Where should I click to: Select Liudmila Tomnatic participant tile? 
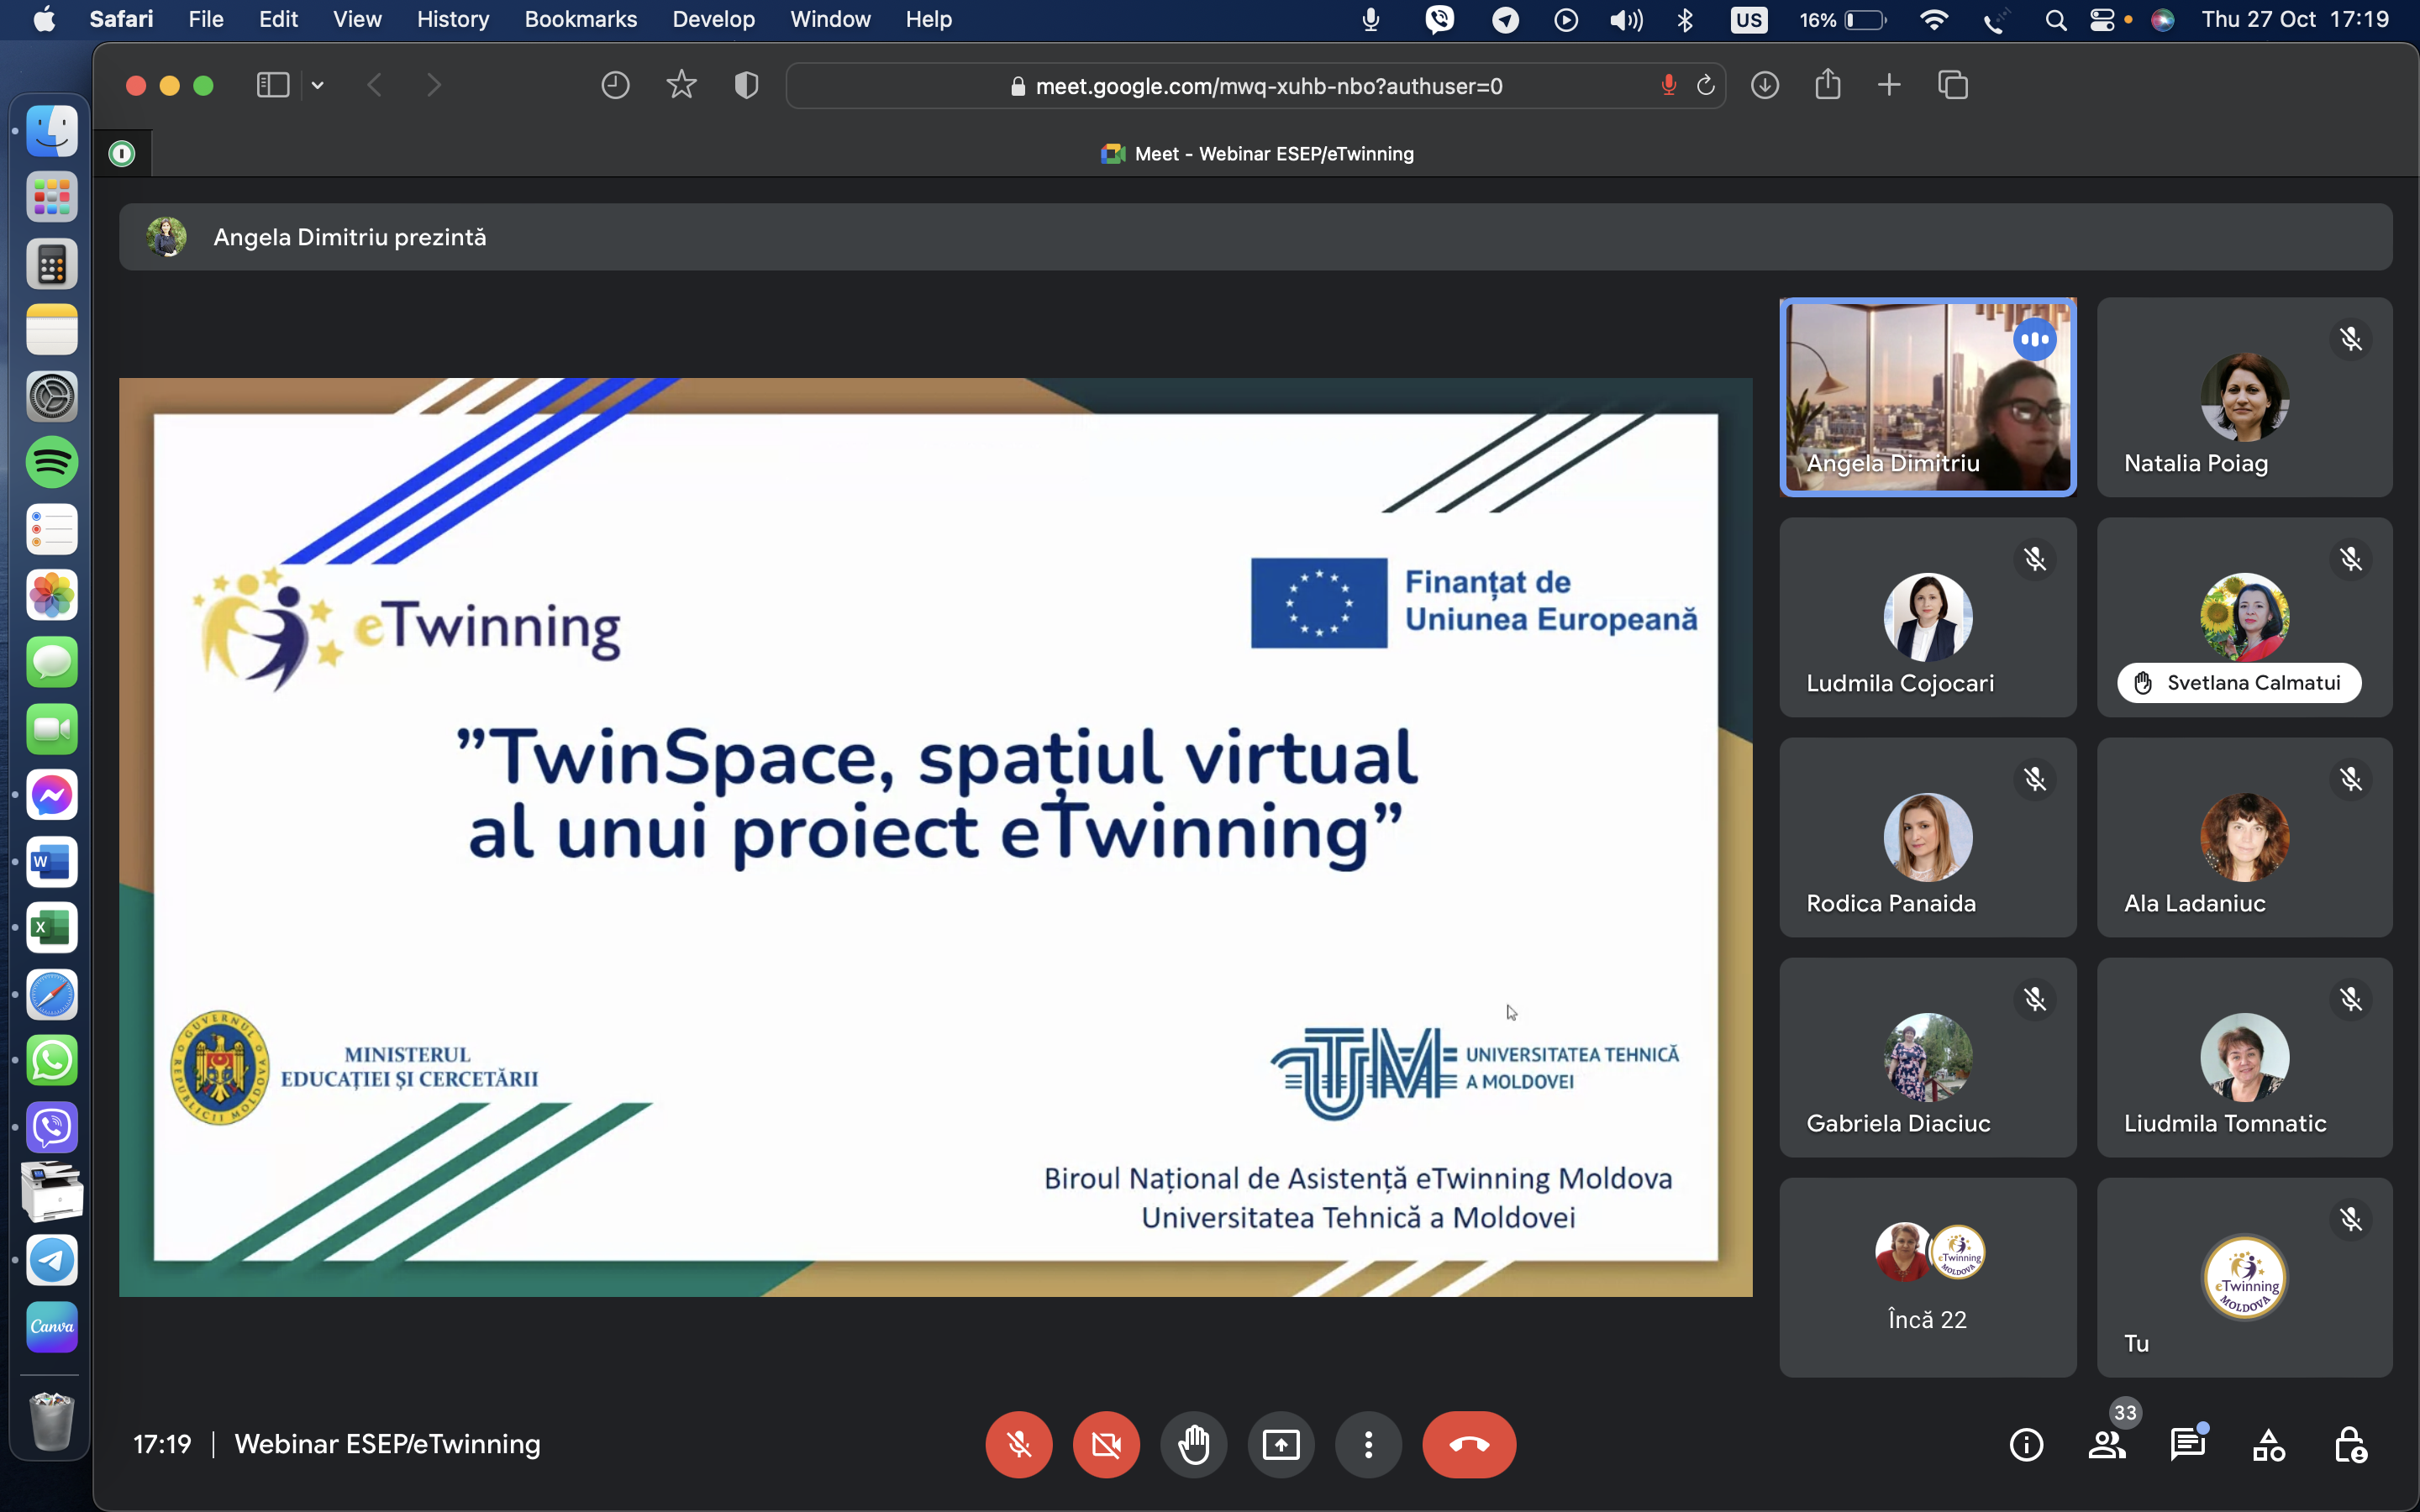pyautogui.click(x=2244, y=1057)
